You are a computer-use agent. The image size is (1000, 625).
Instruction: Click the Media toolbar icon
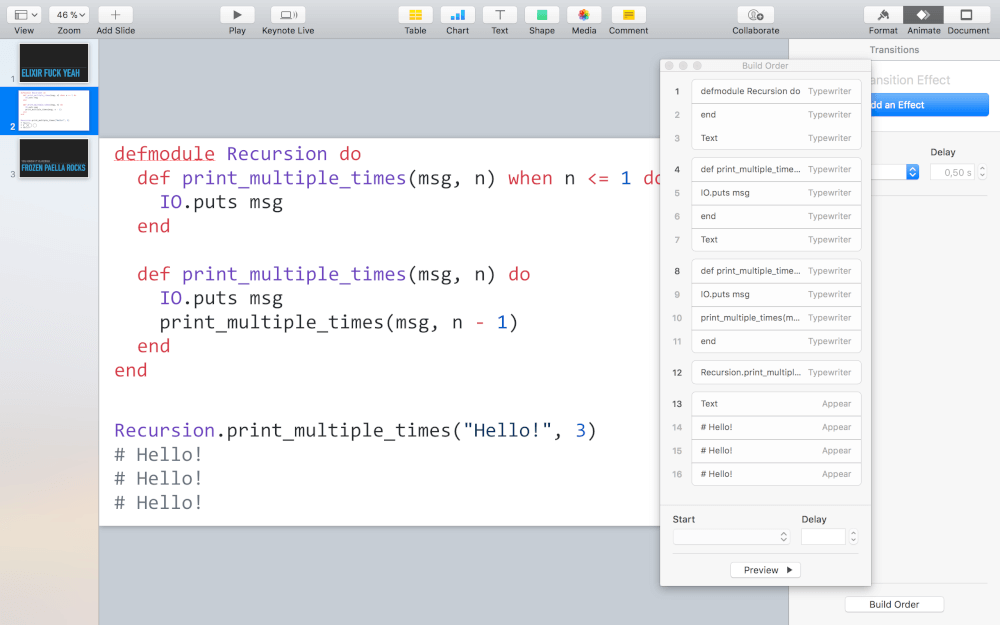pos(584,15)
